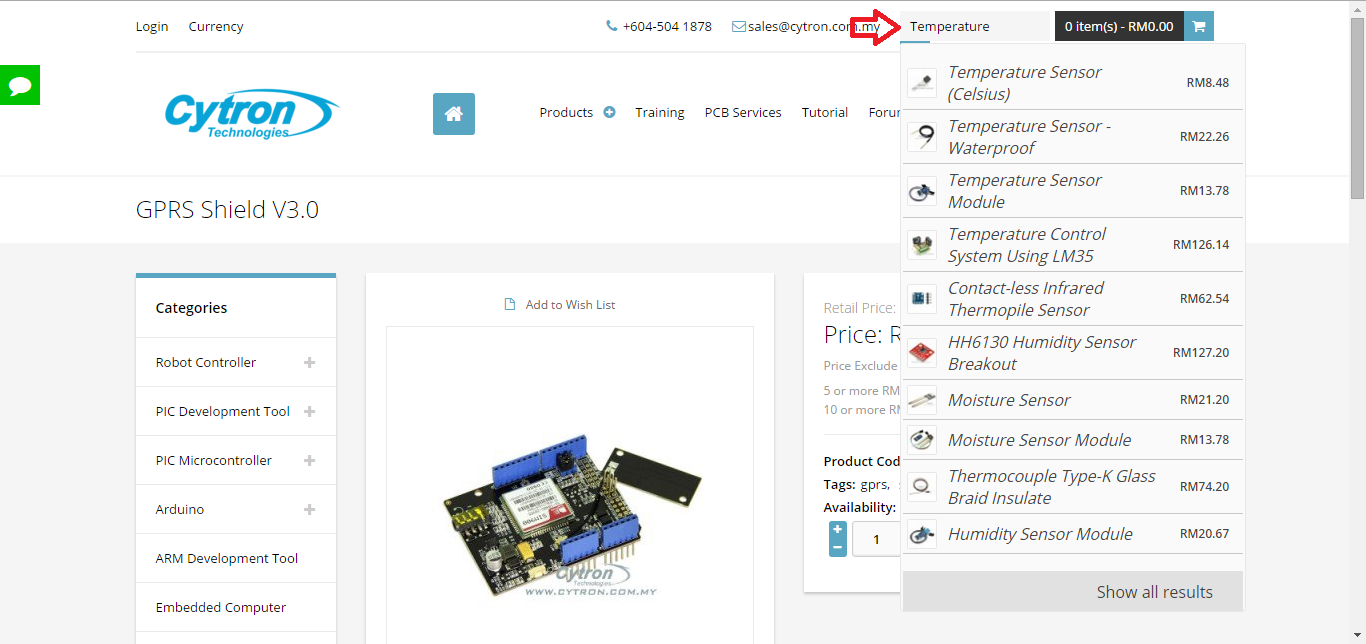Select PIC Development Tool category link
This screenshot has height=644, width=1366.
coord(223,412)
